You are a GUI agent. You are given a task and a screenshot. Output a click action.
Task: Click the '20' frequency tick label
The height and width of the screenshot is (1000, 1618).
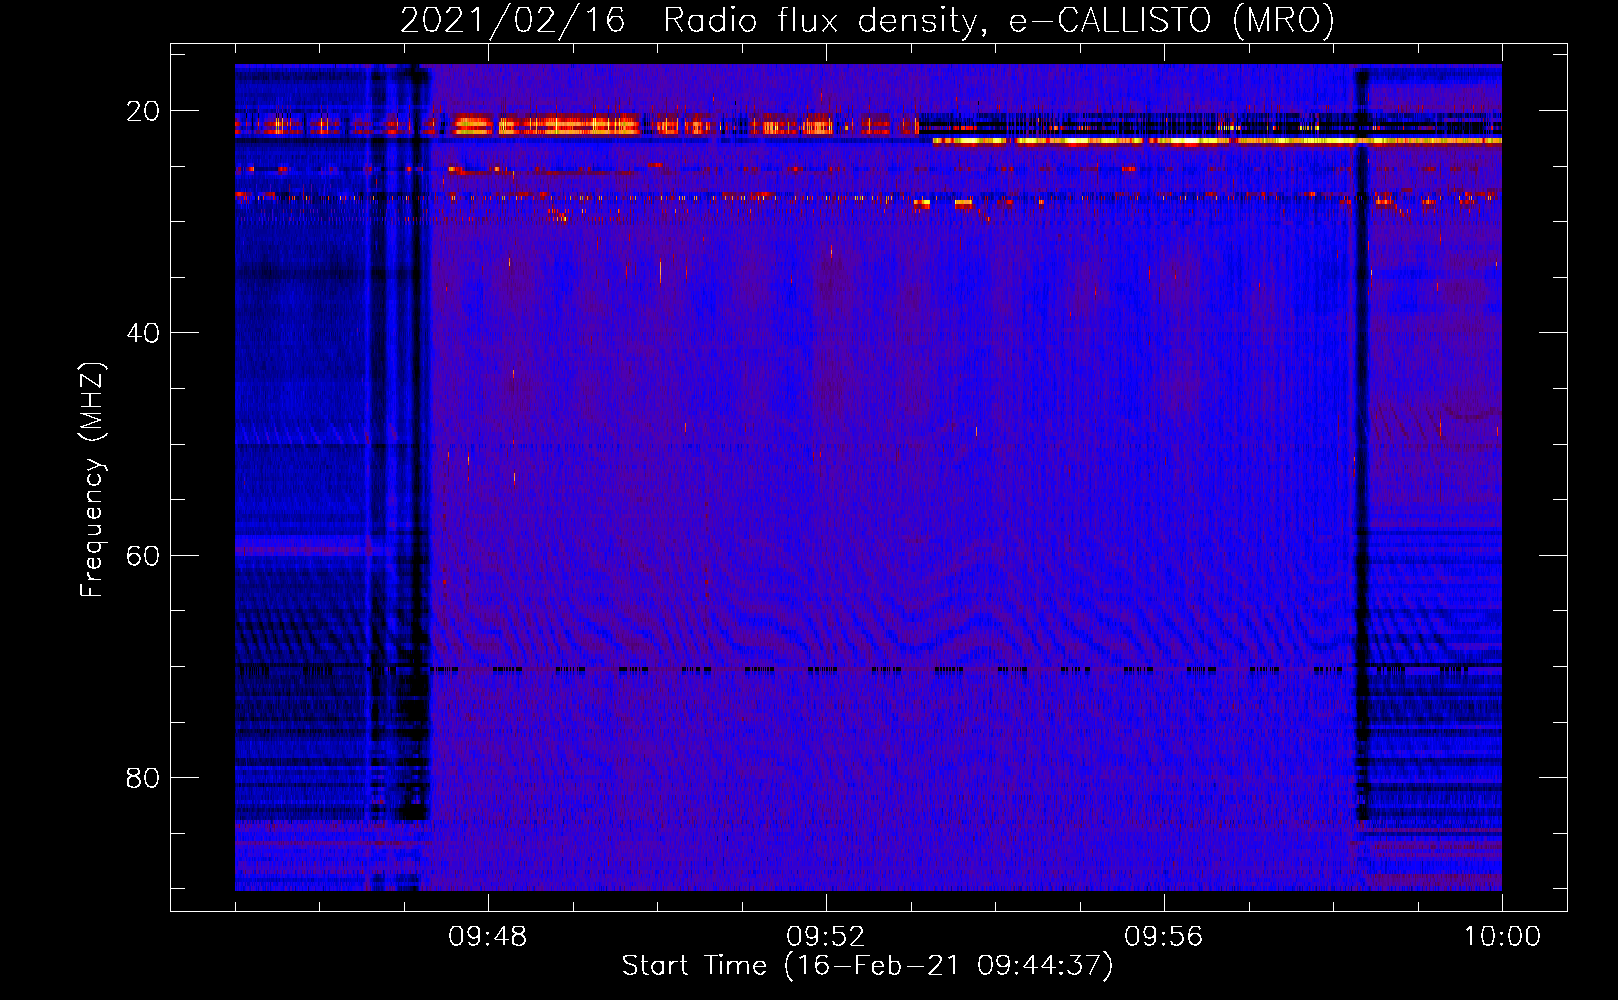[x=143, y=111]
